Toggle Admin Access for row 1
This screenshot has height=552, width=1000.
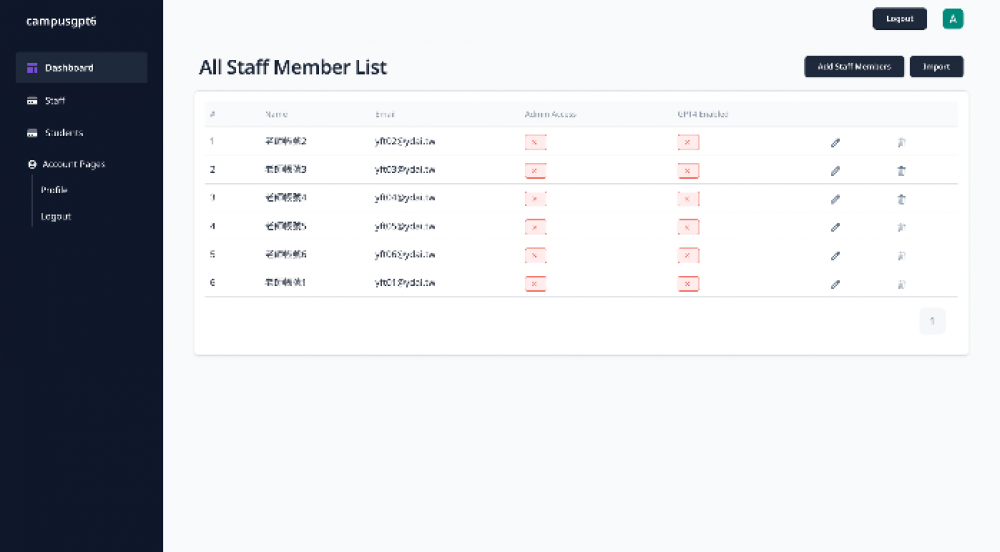click(x=535, y=143)
